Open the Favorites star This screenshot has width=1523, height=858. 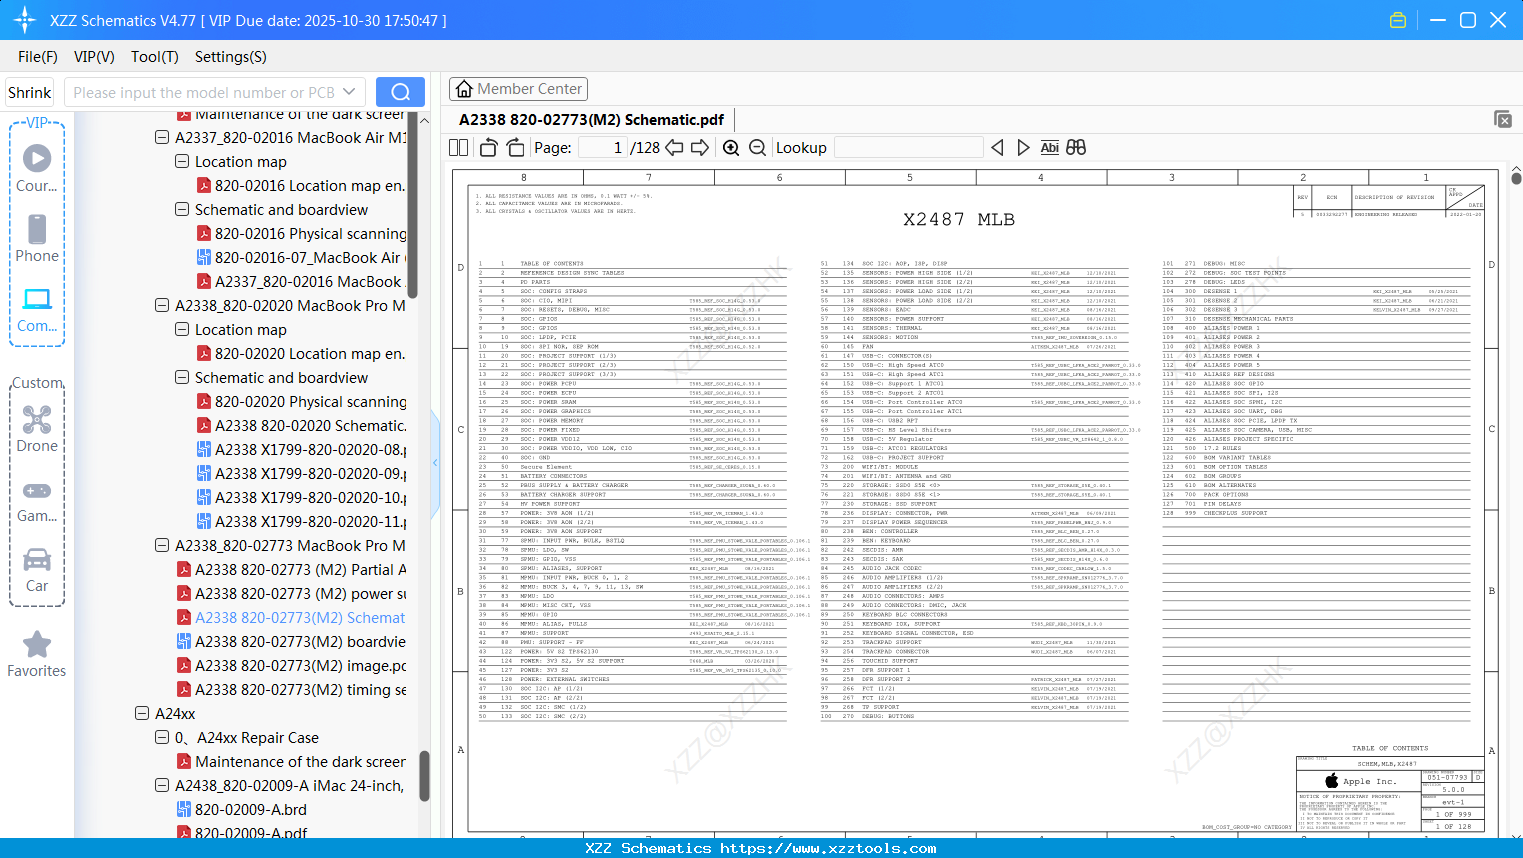[37, 654]
